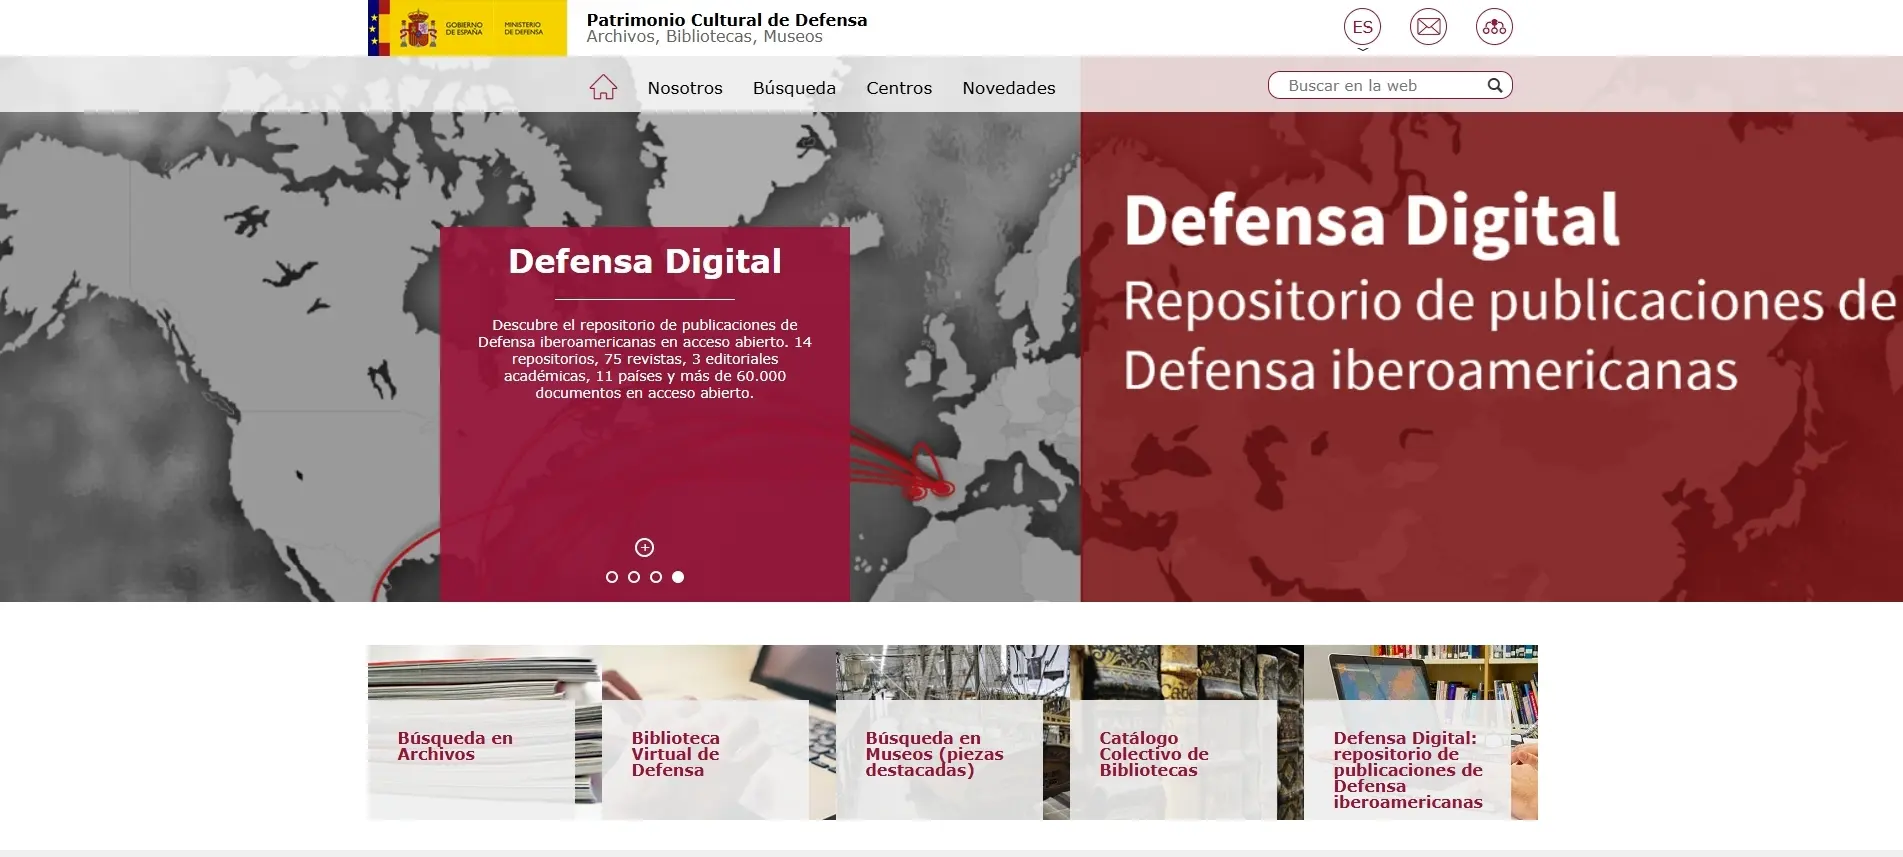1903x857 pixels.
Task: Click the Archivos, Bibliotecas, Museos subtitle
Action: click(704, 37)
